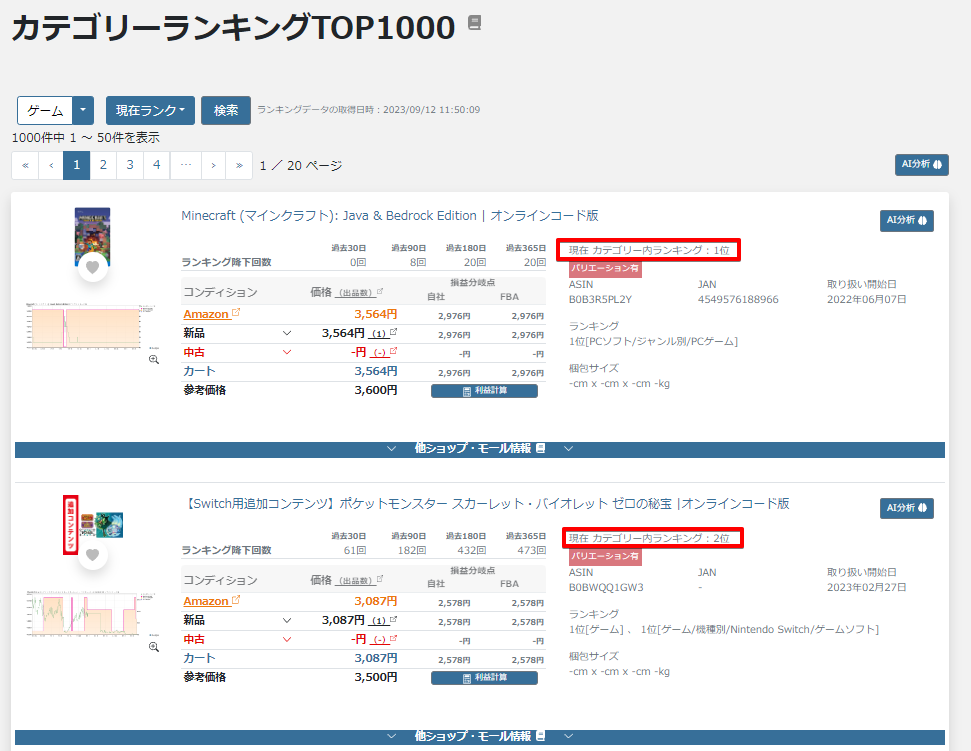Screen dimensions: 971x751
Task: Open the 新品 (1) seller-count link for Pokémon
Action: point(383,620)
